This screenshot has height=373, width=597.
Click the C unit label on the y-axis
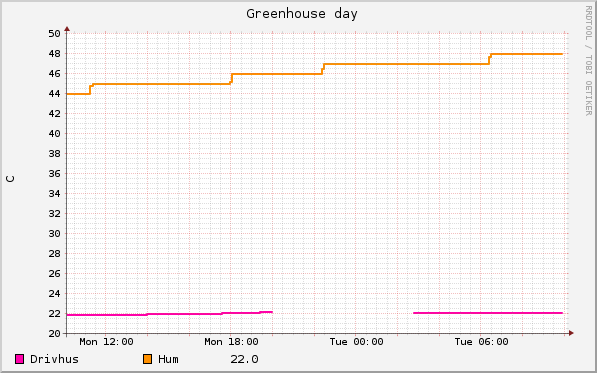[x=11, y=179]
